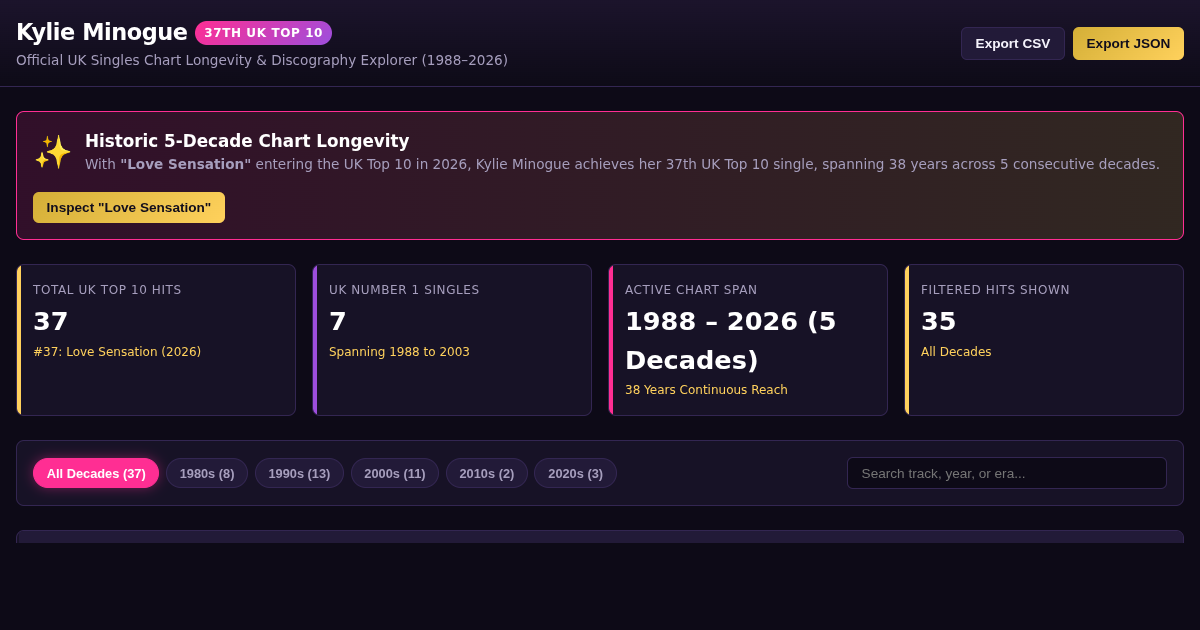Click the Official UK Singles Chart subtitle
Viewport: 1200px width, 630px height.
coord(262,60)
